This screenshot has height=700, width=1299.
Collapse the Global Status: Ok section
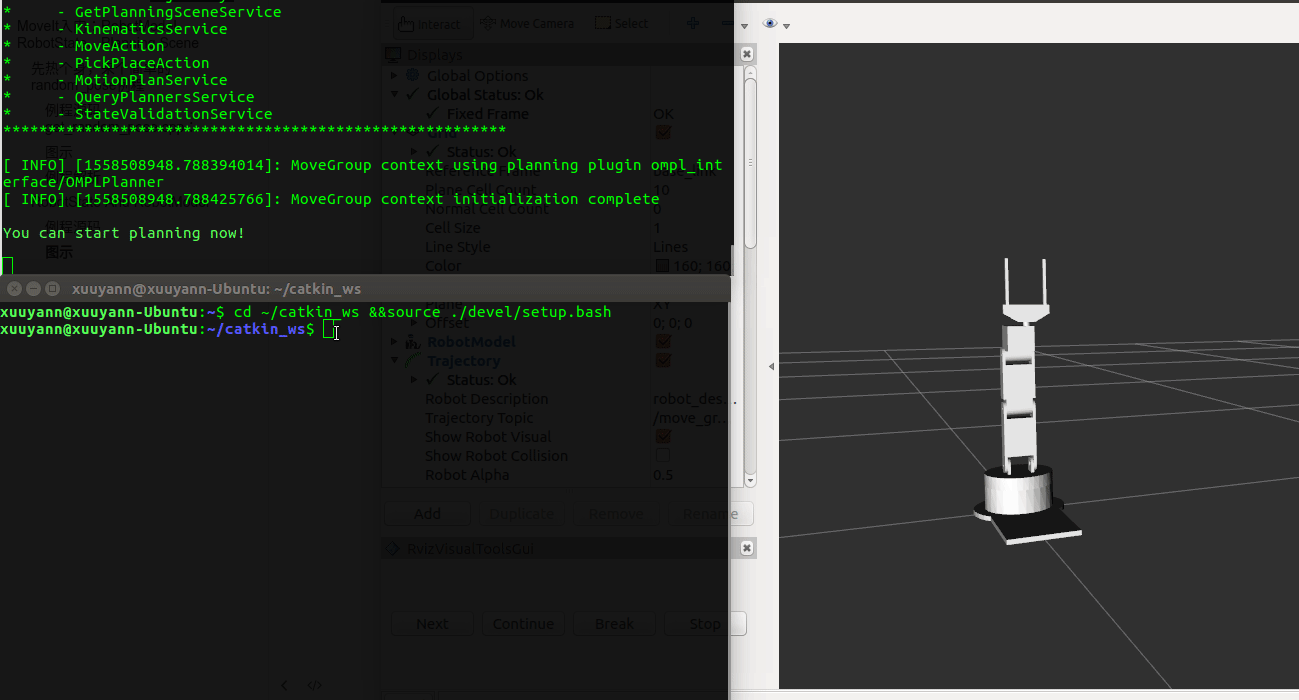click(x=394, y=94)
